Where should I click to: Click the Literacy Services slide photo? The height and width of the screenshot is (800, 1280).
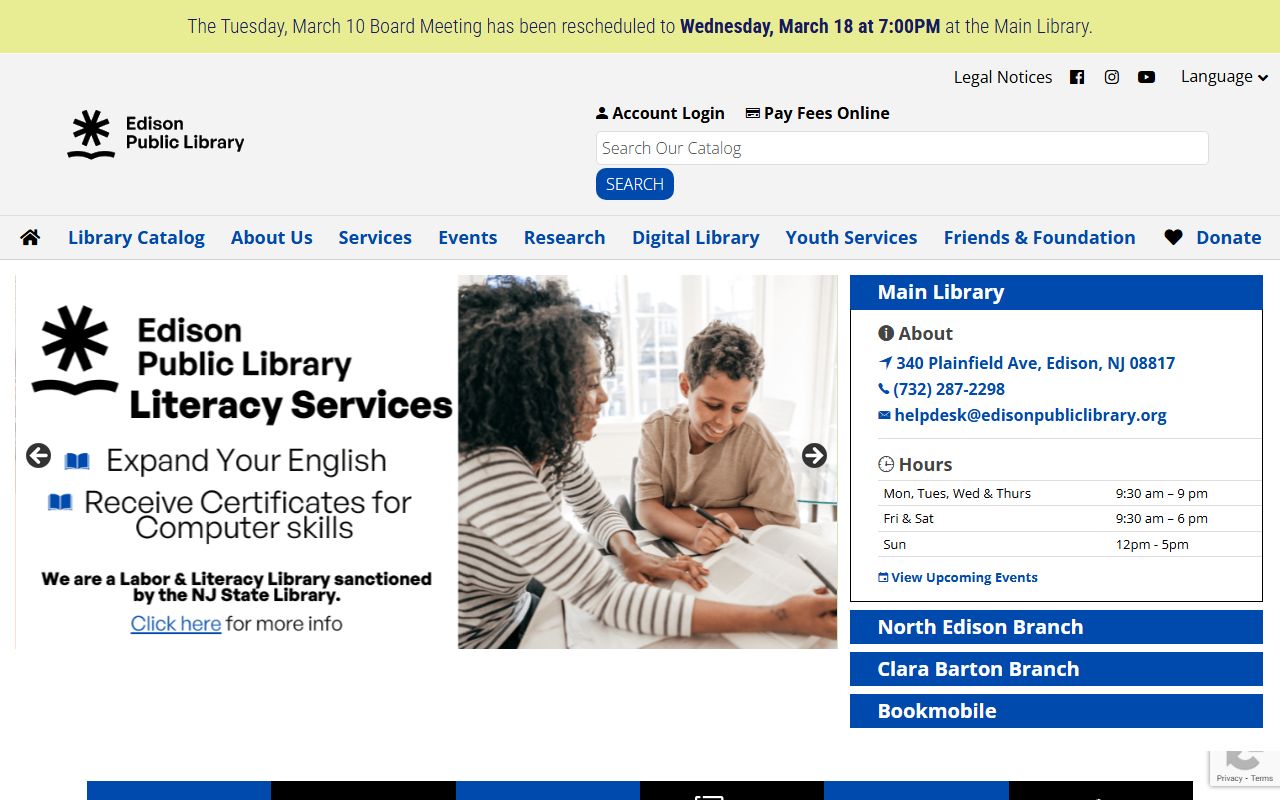(x=648, y=462)
